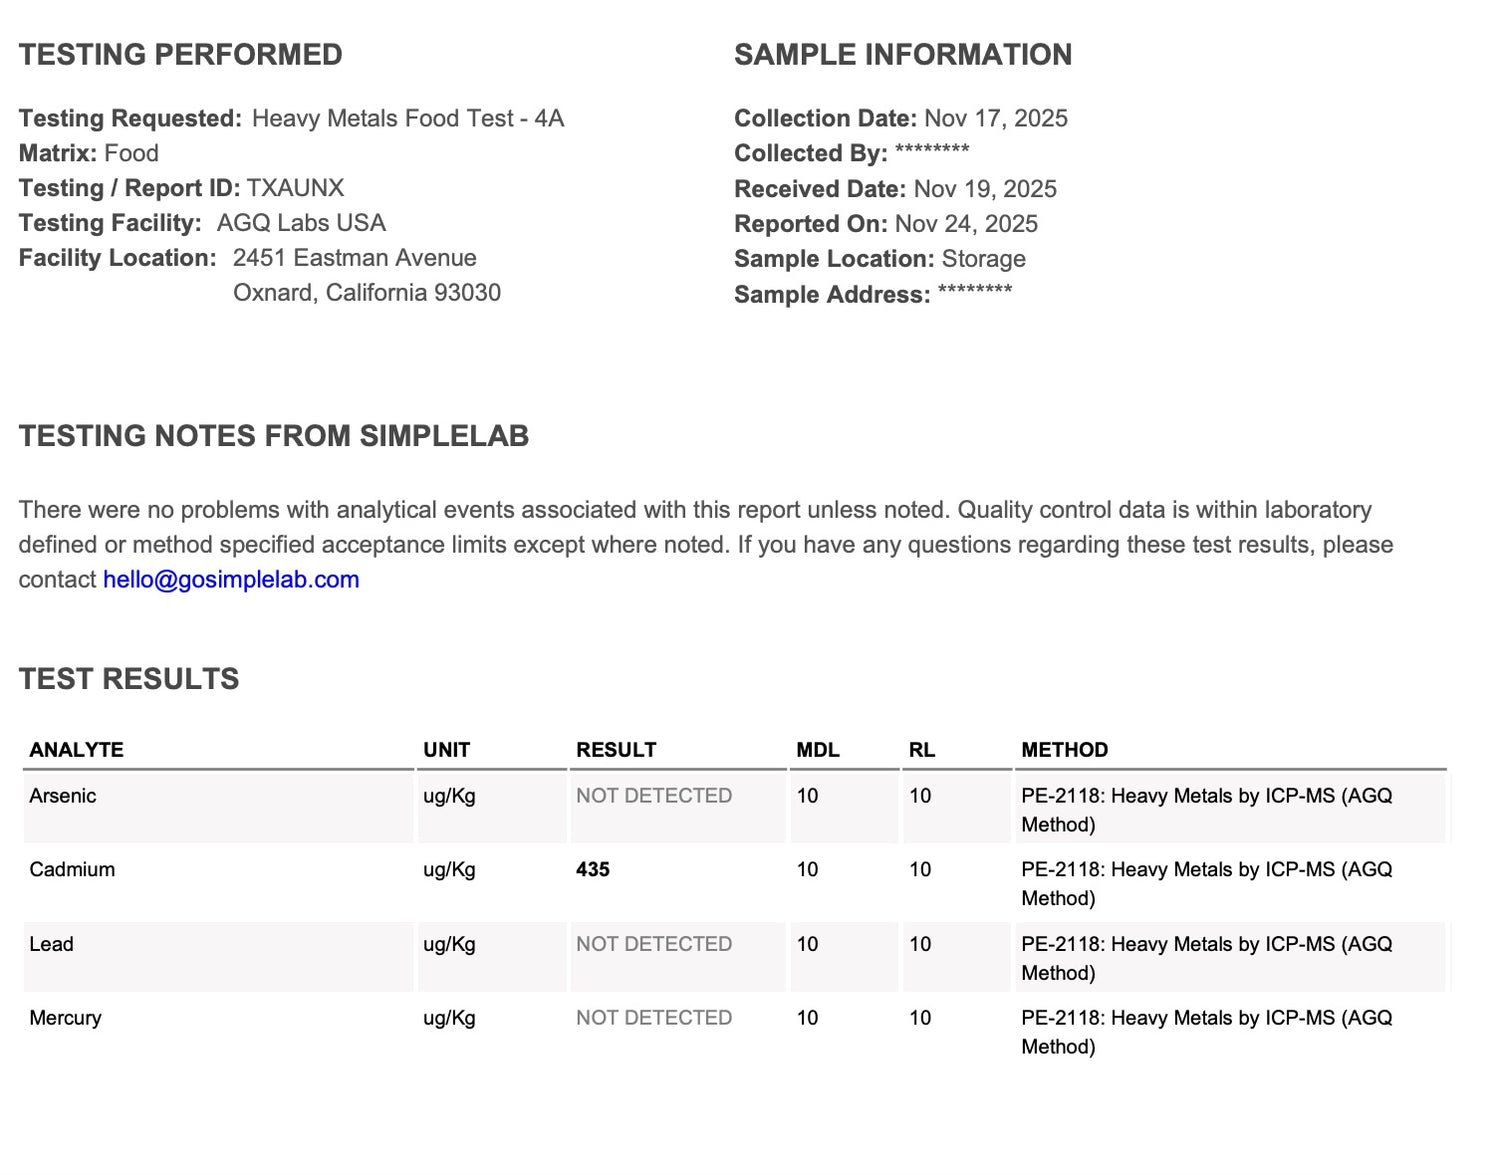
Task: Click the Collection Date Nov 17, 2025
Action: pos(995,118)
